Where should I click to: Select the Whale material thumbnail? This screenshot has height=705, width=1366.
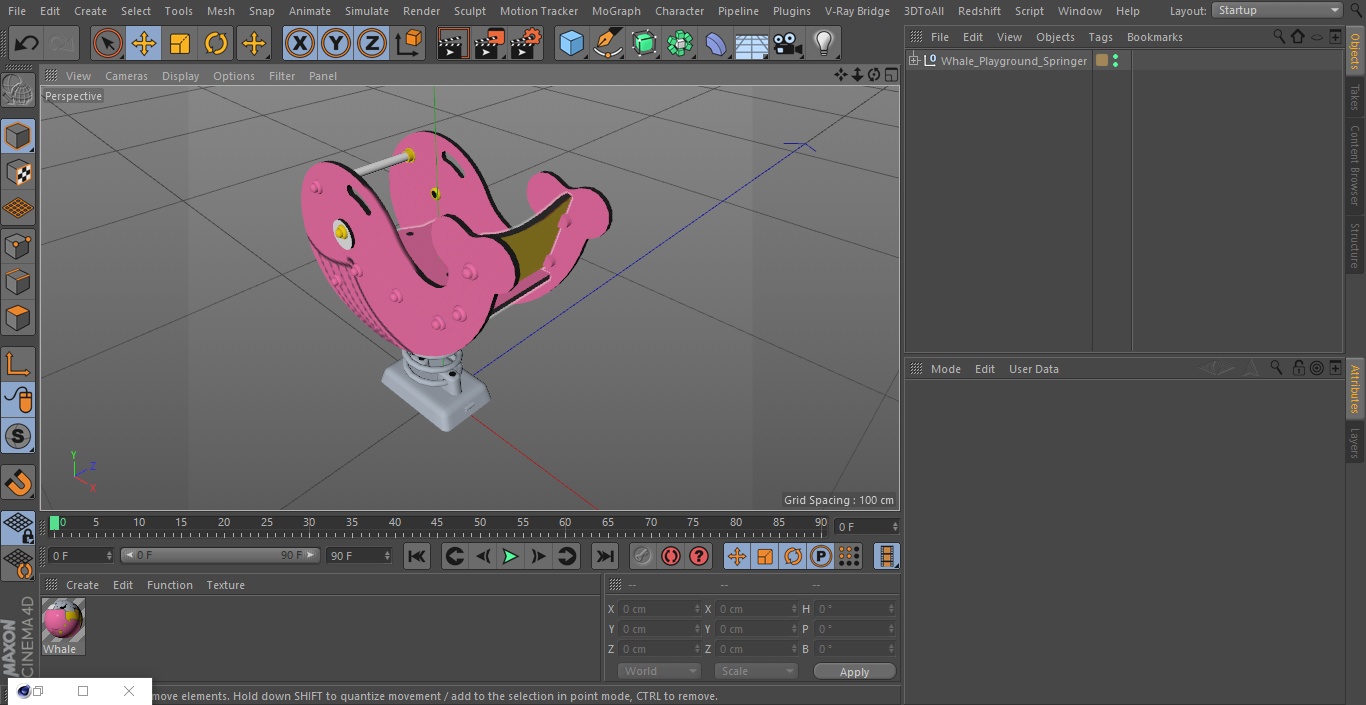[63, 621]
